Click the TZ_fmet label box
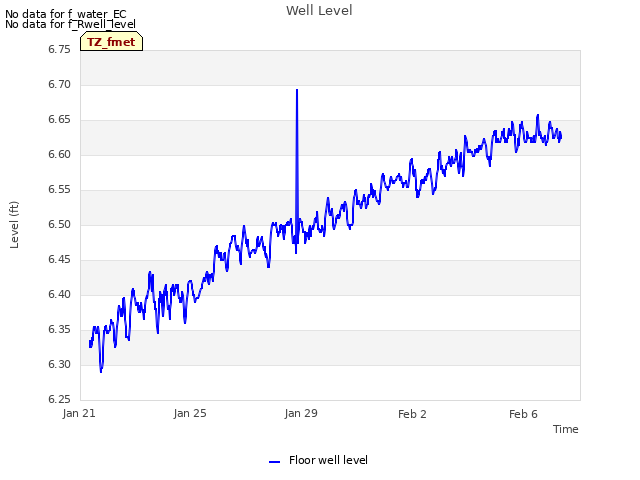This screenshot has width=640, height=480. click(x=111, y=42)
